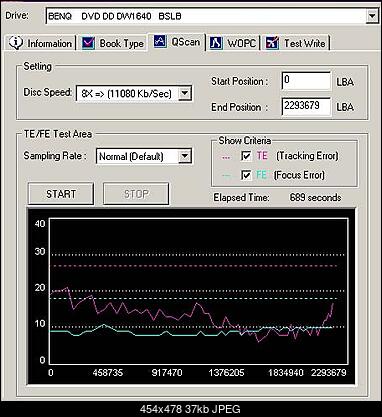
Task: Click the START button
Action: click(x=61, y=194)
